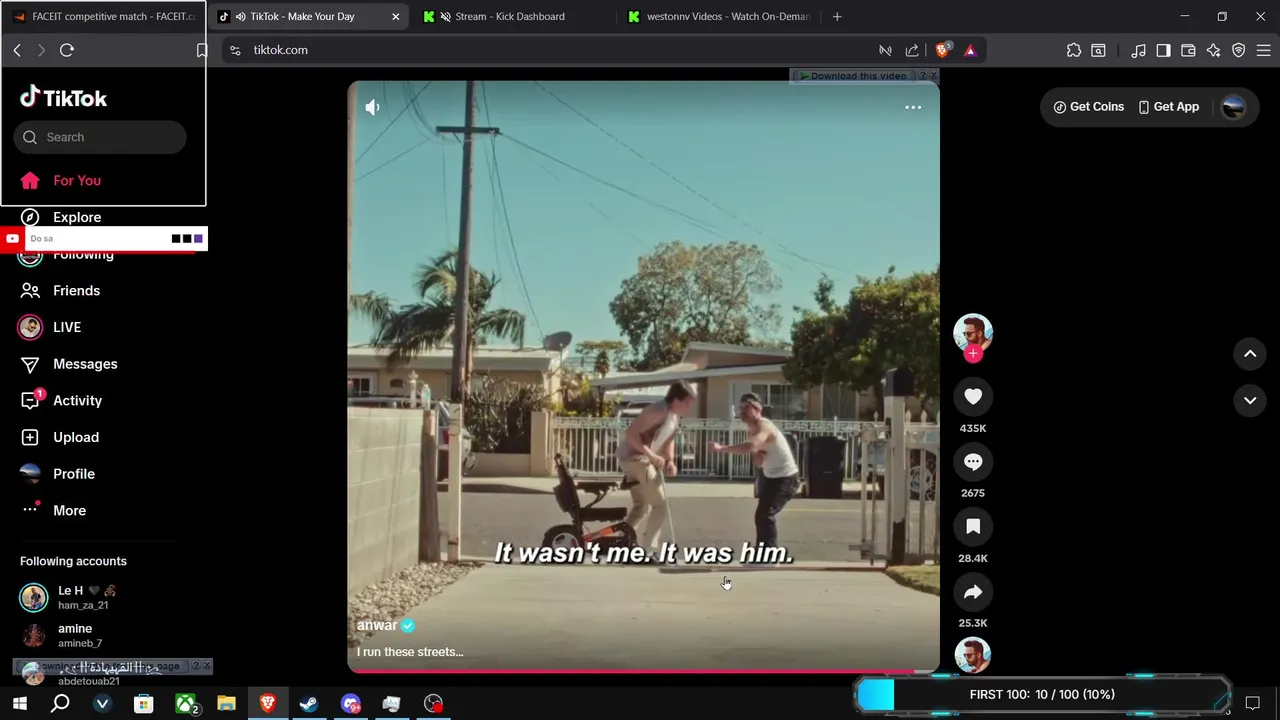This screenshot has width=1280, height=720.
Task: Open the browser extensions puzzle icon
Action: tap(1074, 50)
